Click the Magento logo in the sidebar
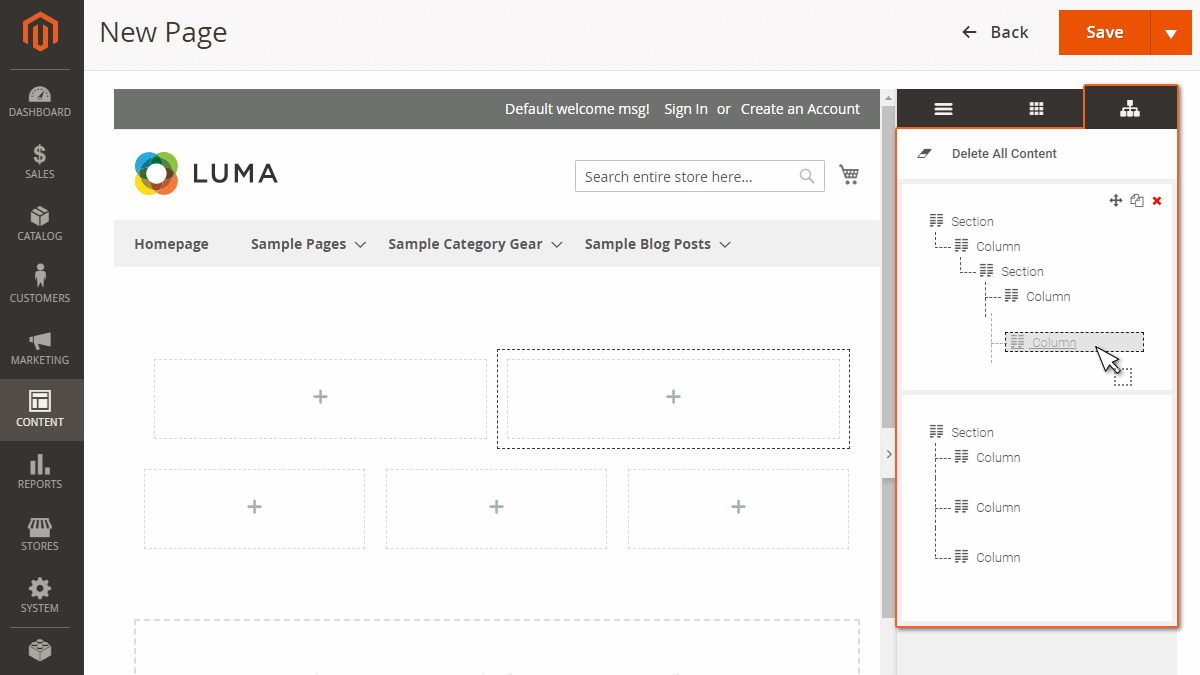The image size is (1200, 675). (x=41, y=33)
